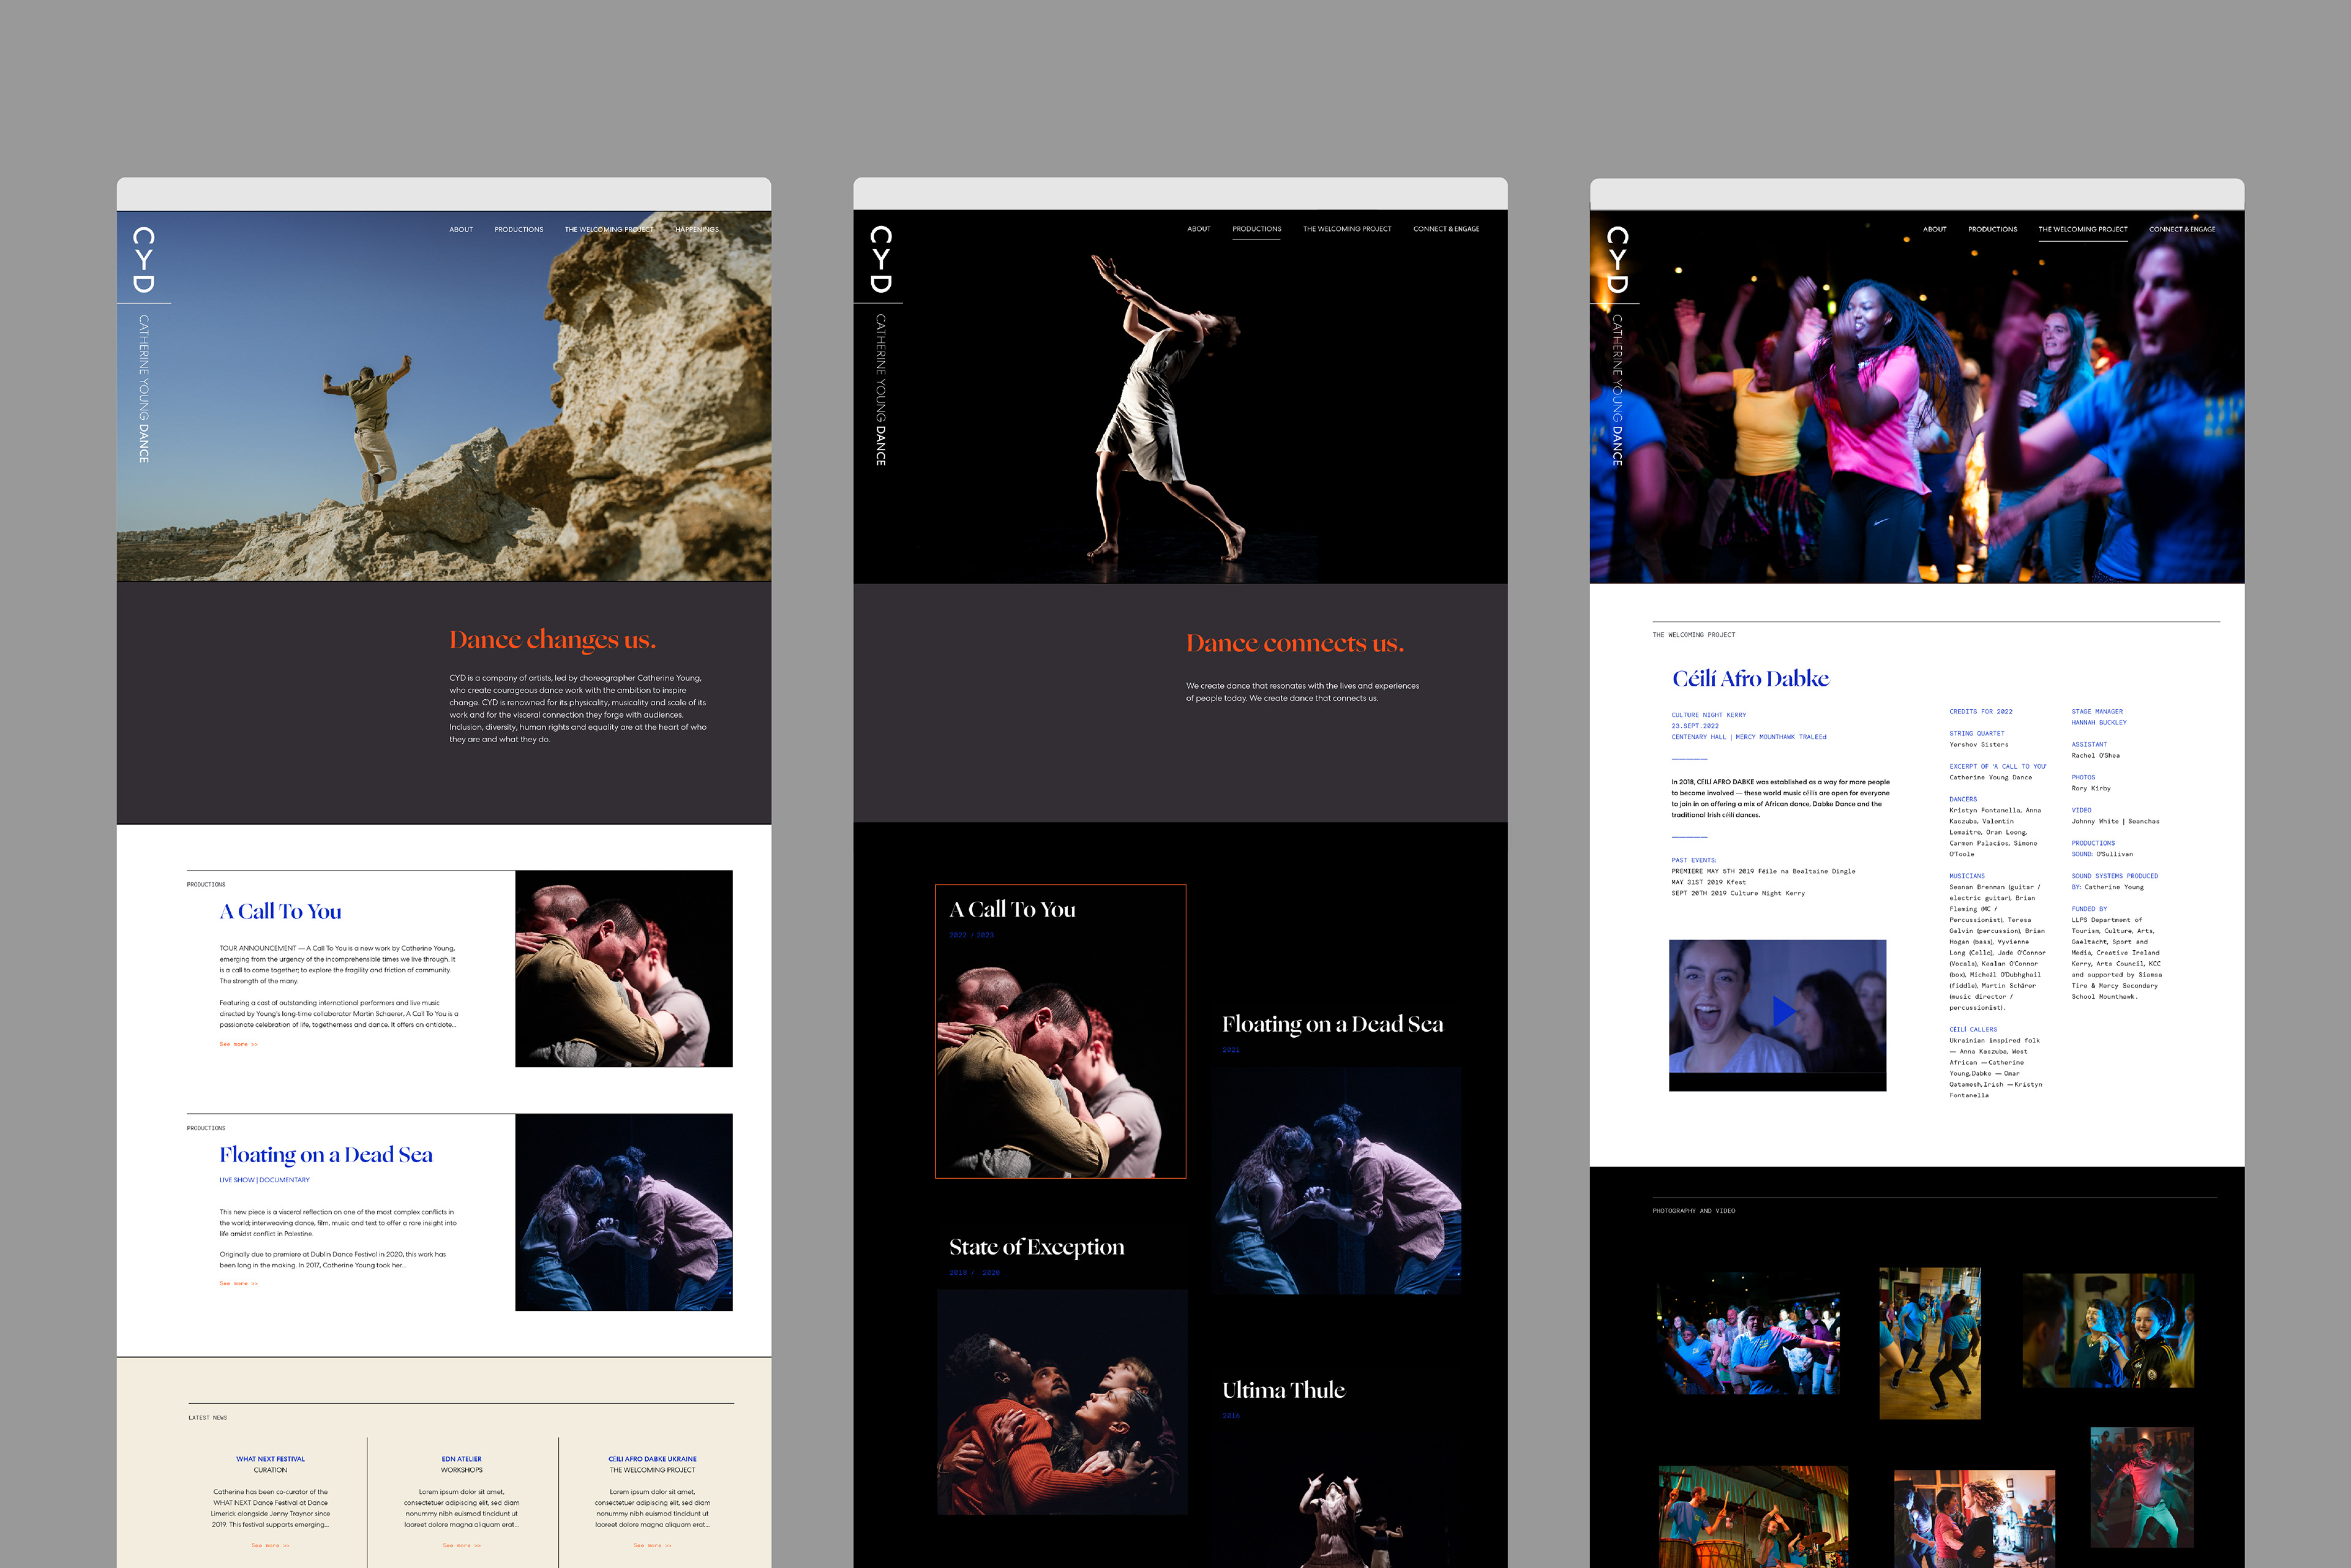Select the orange-bordered A Call To You card
The height and width of the screenshot is (1568, 2351).
1060,1031
